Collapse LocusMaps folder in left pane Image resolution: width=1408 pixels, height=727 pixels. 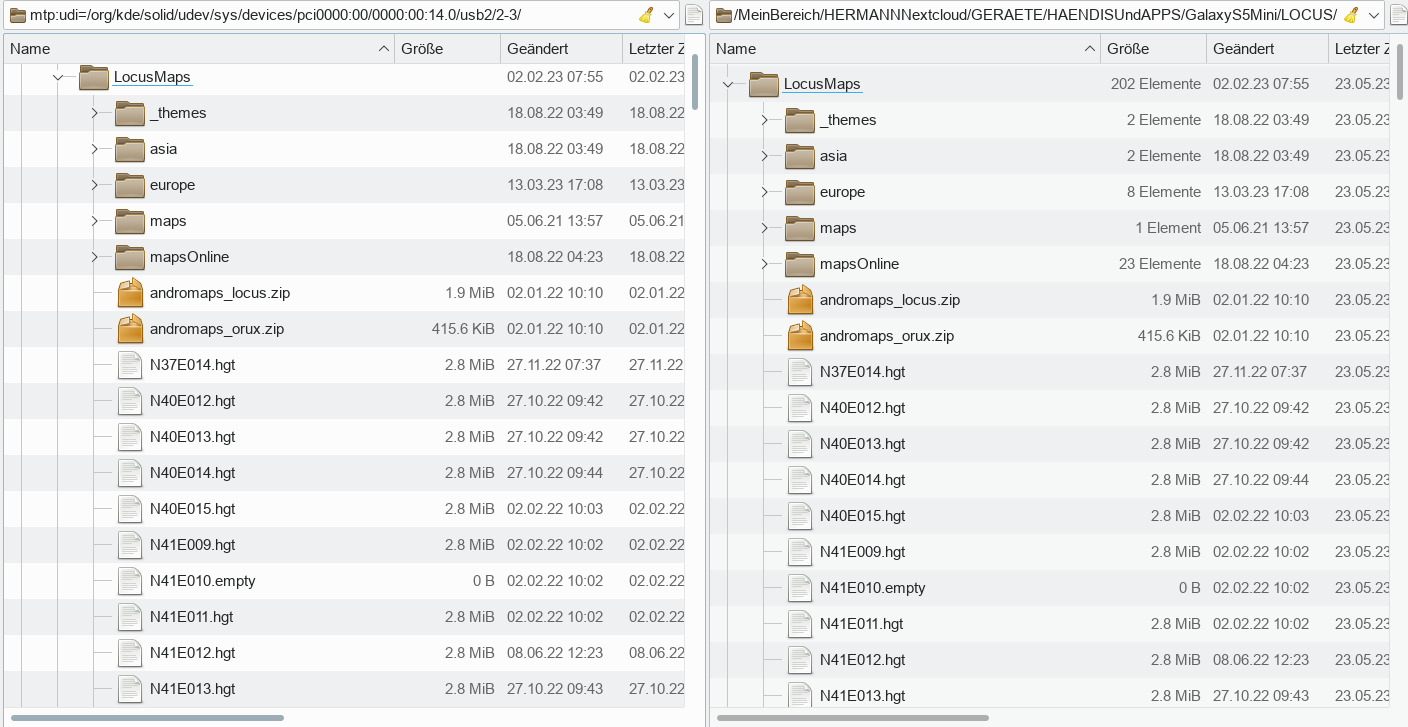pos(58,77)
